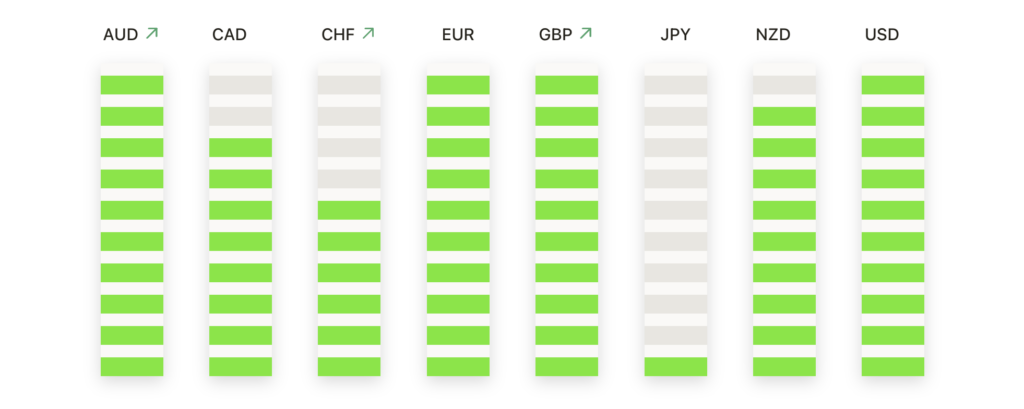The height and width of the screenshot is (409, 1024).
Task: Click the USD currency header
Action: click(x=882, y=35)
